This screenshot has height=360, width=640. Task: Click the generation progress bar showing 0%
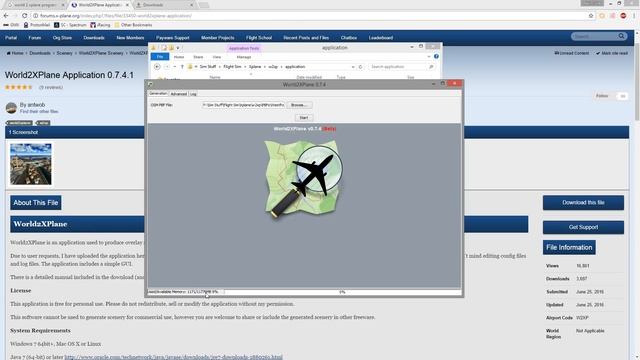click(342, 292)
